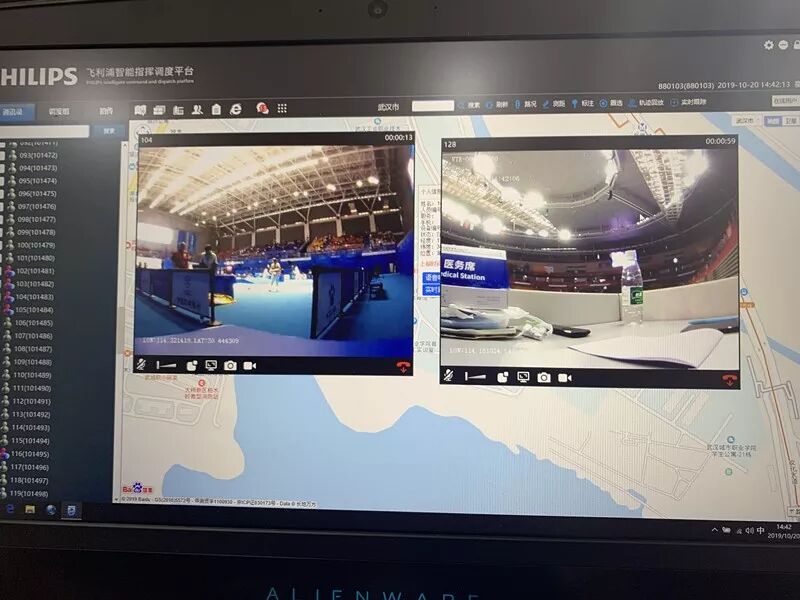Tick the checkbox beside 099(101478)
The height and width of the screenshot is (600, 800).
(2, 233)
